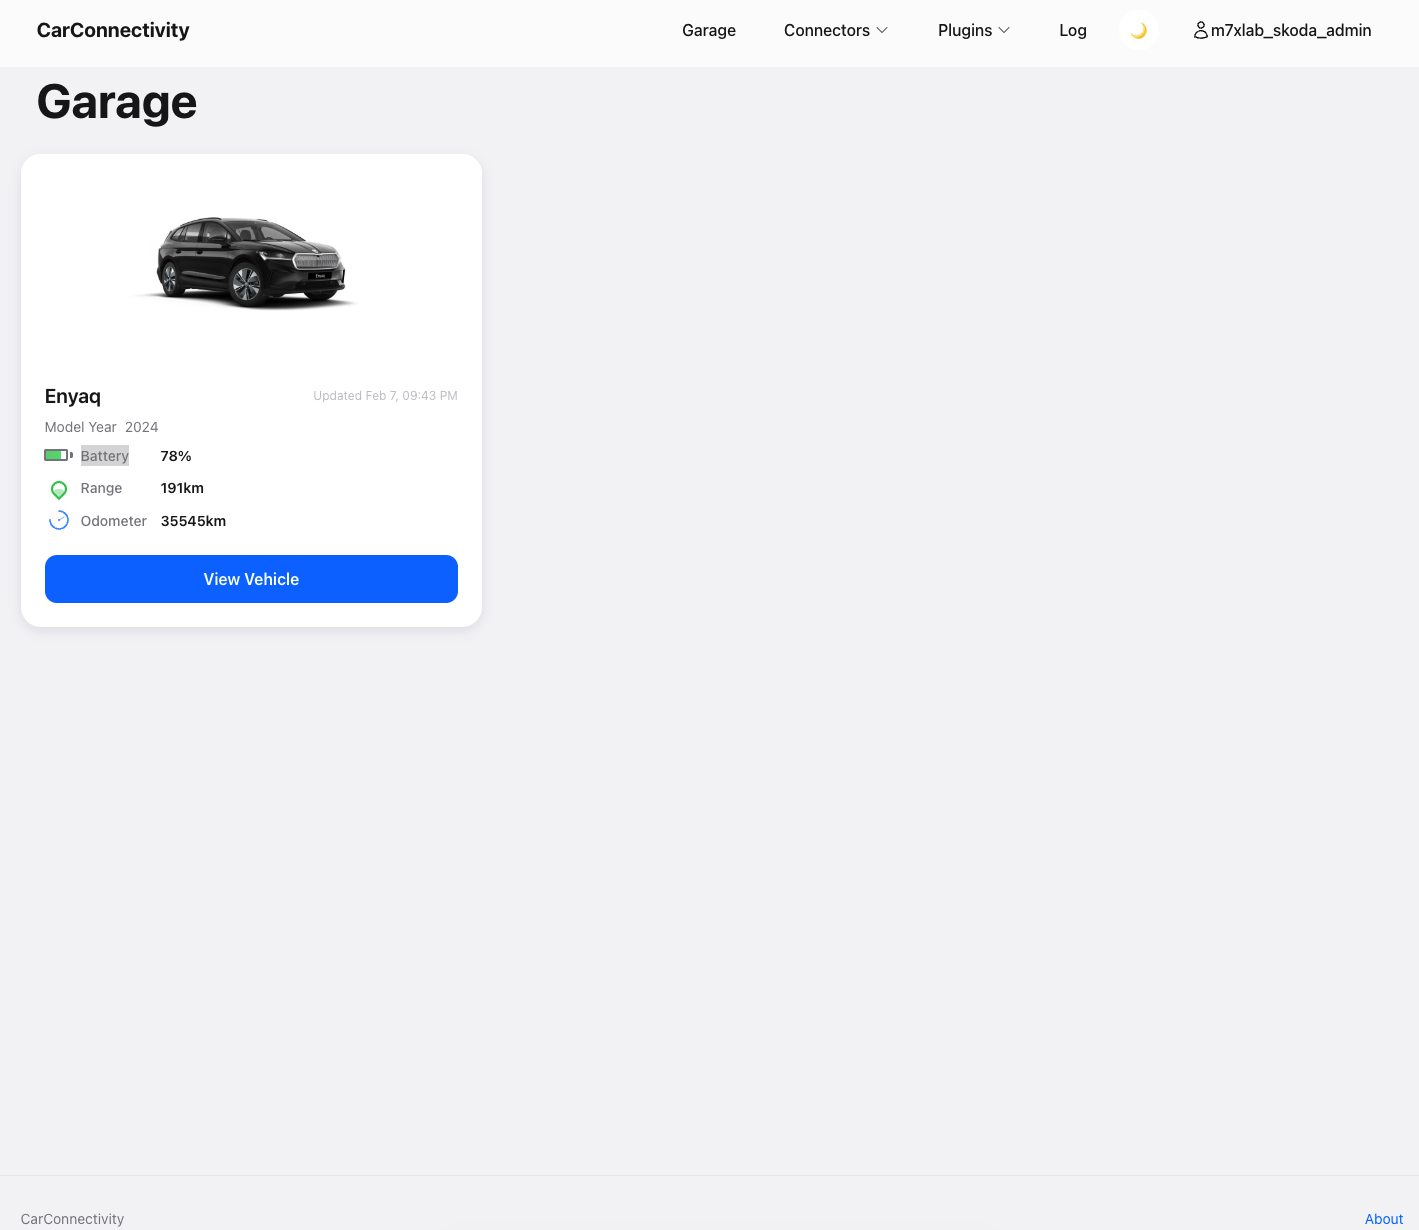The image size is (1419, 1230).
Task: Click the View Vehicle button
Action: click(251, 579)
